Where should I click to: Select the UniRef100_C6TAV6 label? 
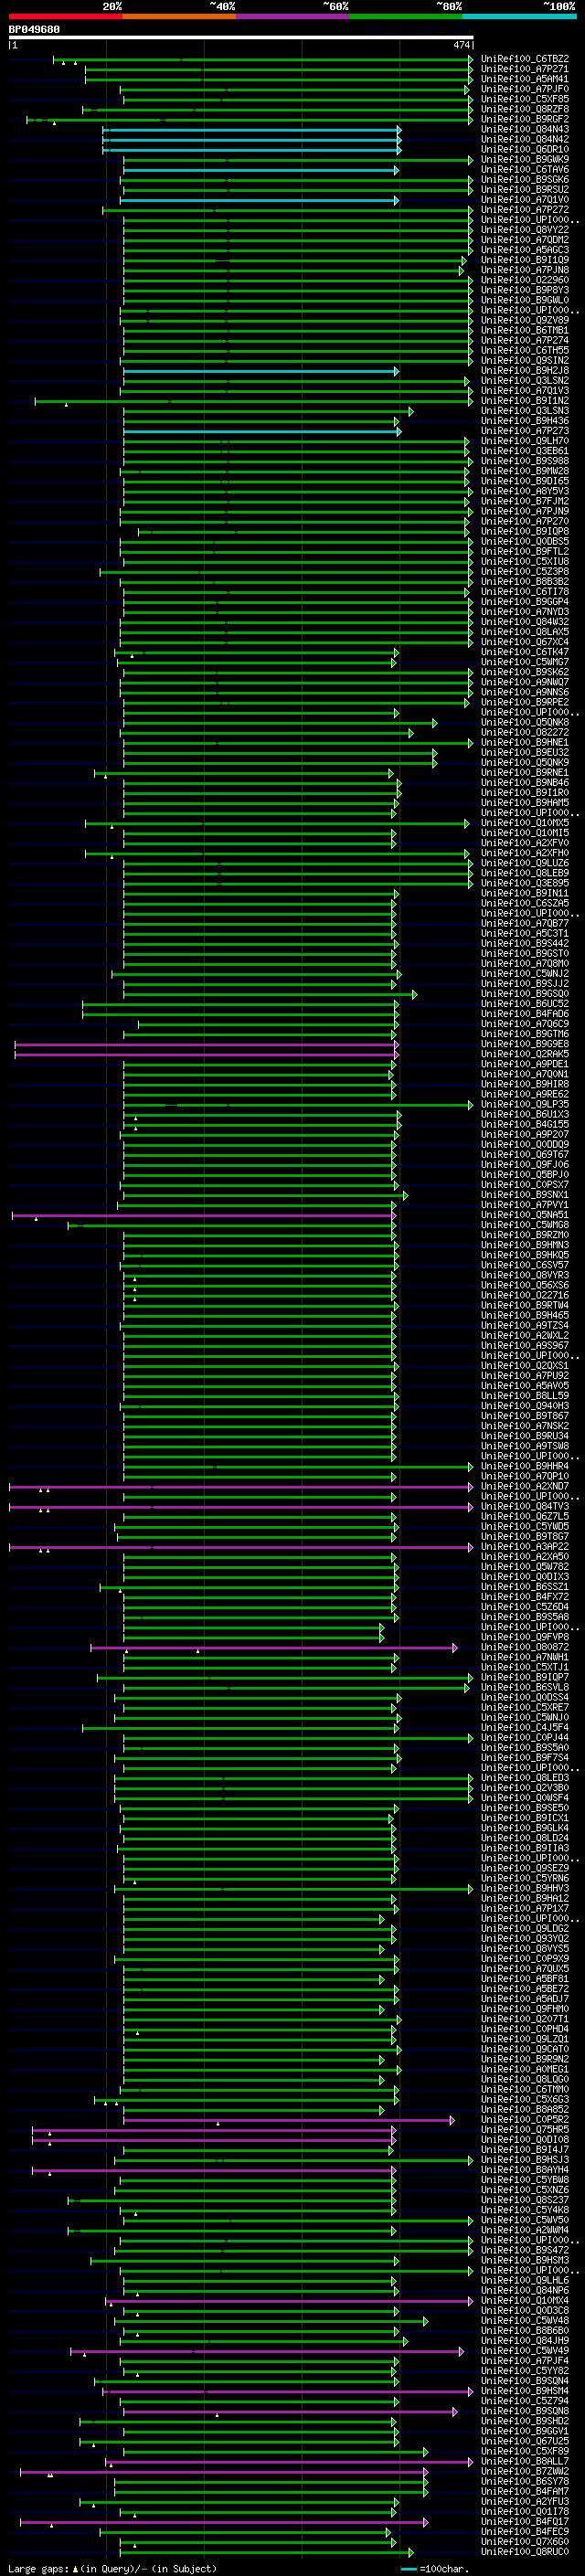(x=525, y=169)
